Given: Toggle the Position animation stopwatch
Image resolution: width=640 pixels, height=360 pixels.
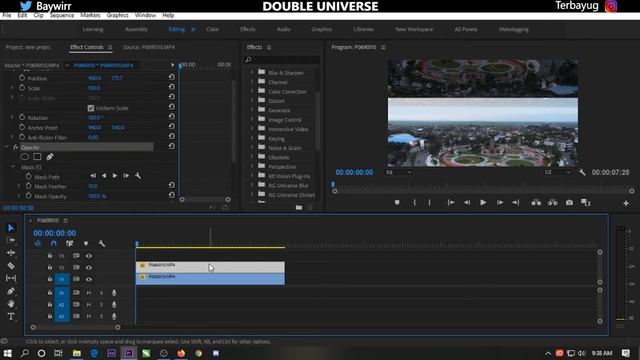Looking at the screenshot, I should point(22,78).
